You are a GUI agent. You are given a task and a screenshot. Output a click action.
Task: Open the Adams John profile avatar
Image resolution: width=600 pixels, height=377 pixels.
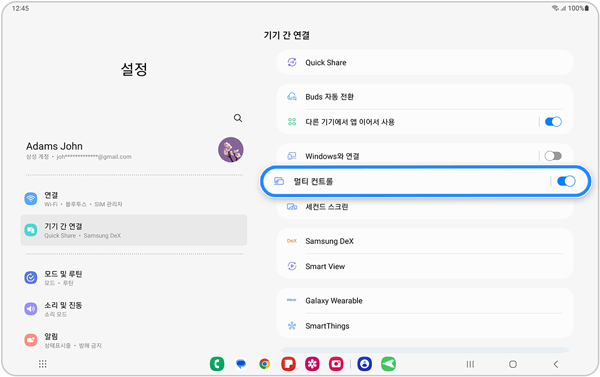click(231, 150)
